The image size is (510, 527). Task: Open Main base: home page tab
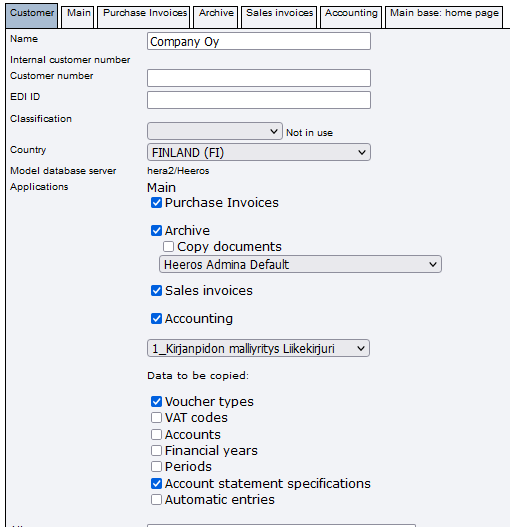444,16
